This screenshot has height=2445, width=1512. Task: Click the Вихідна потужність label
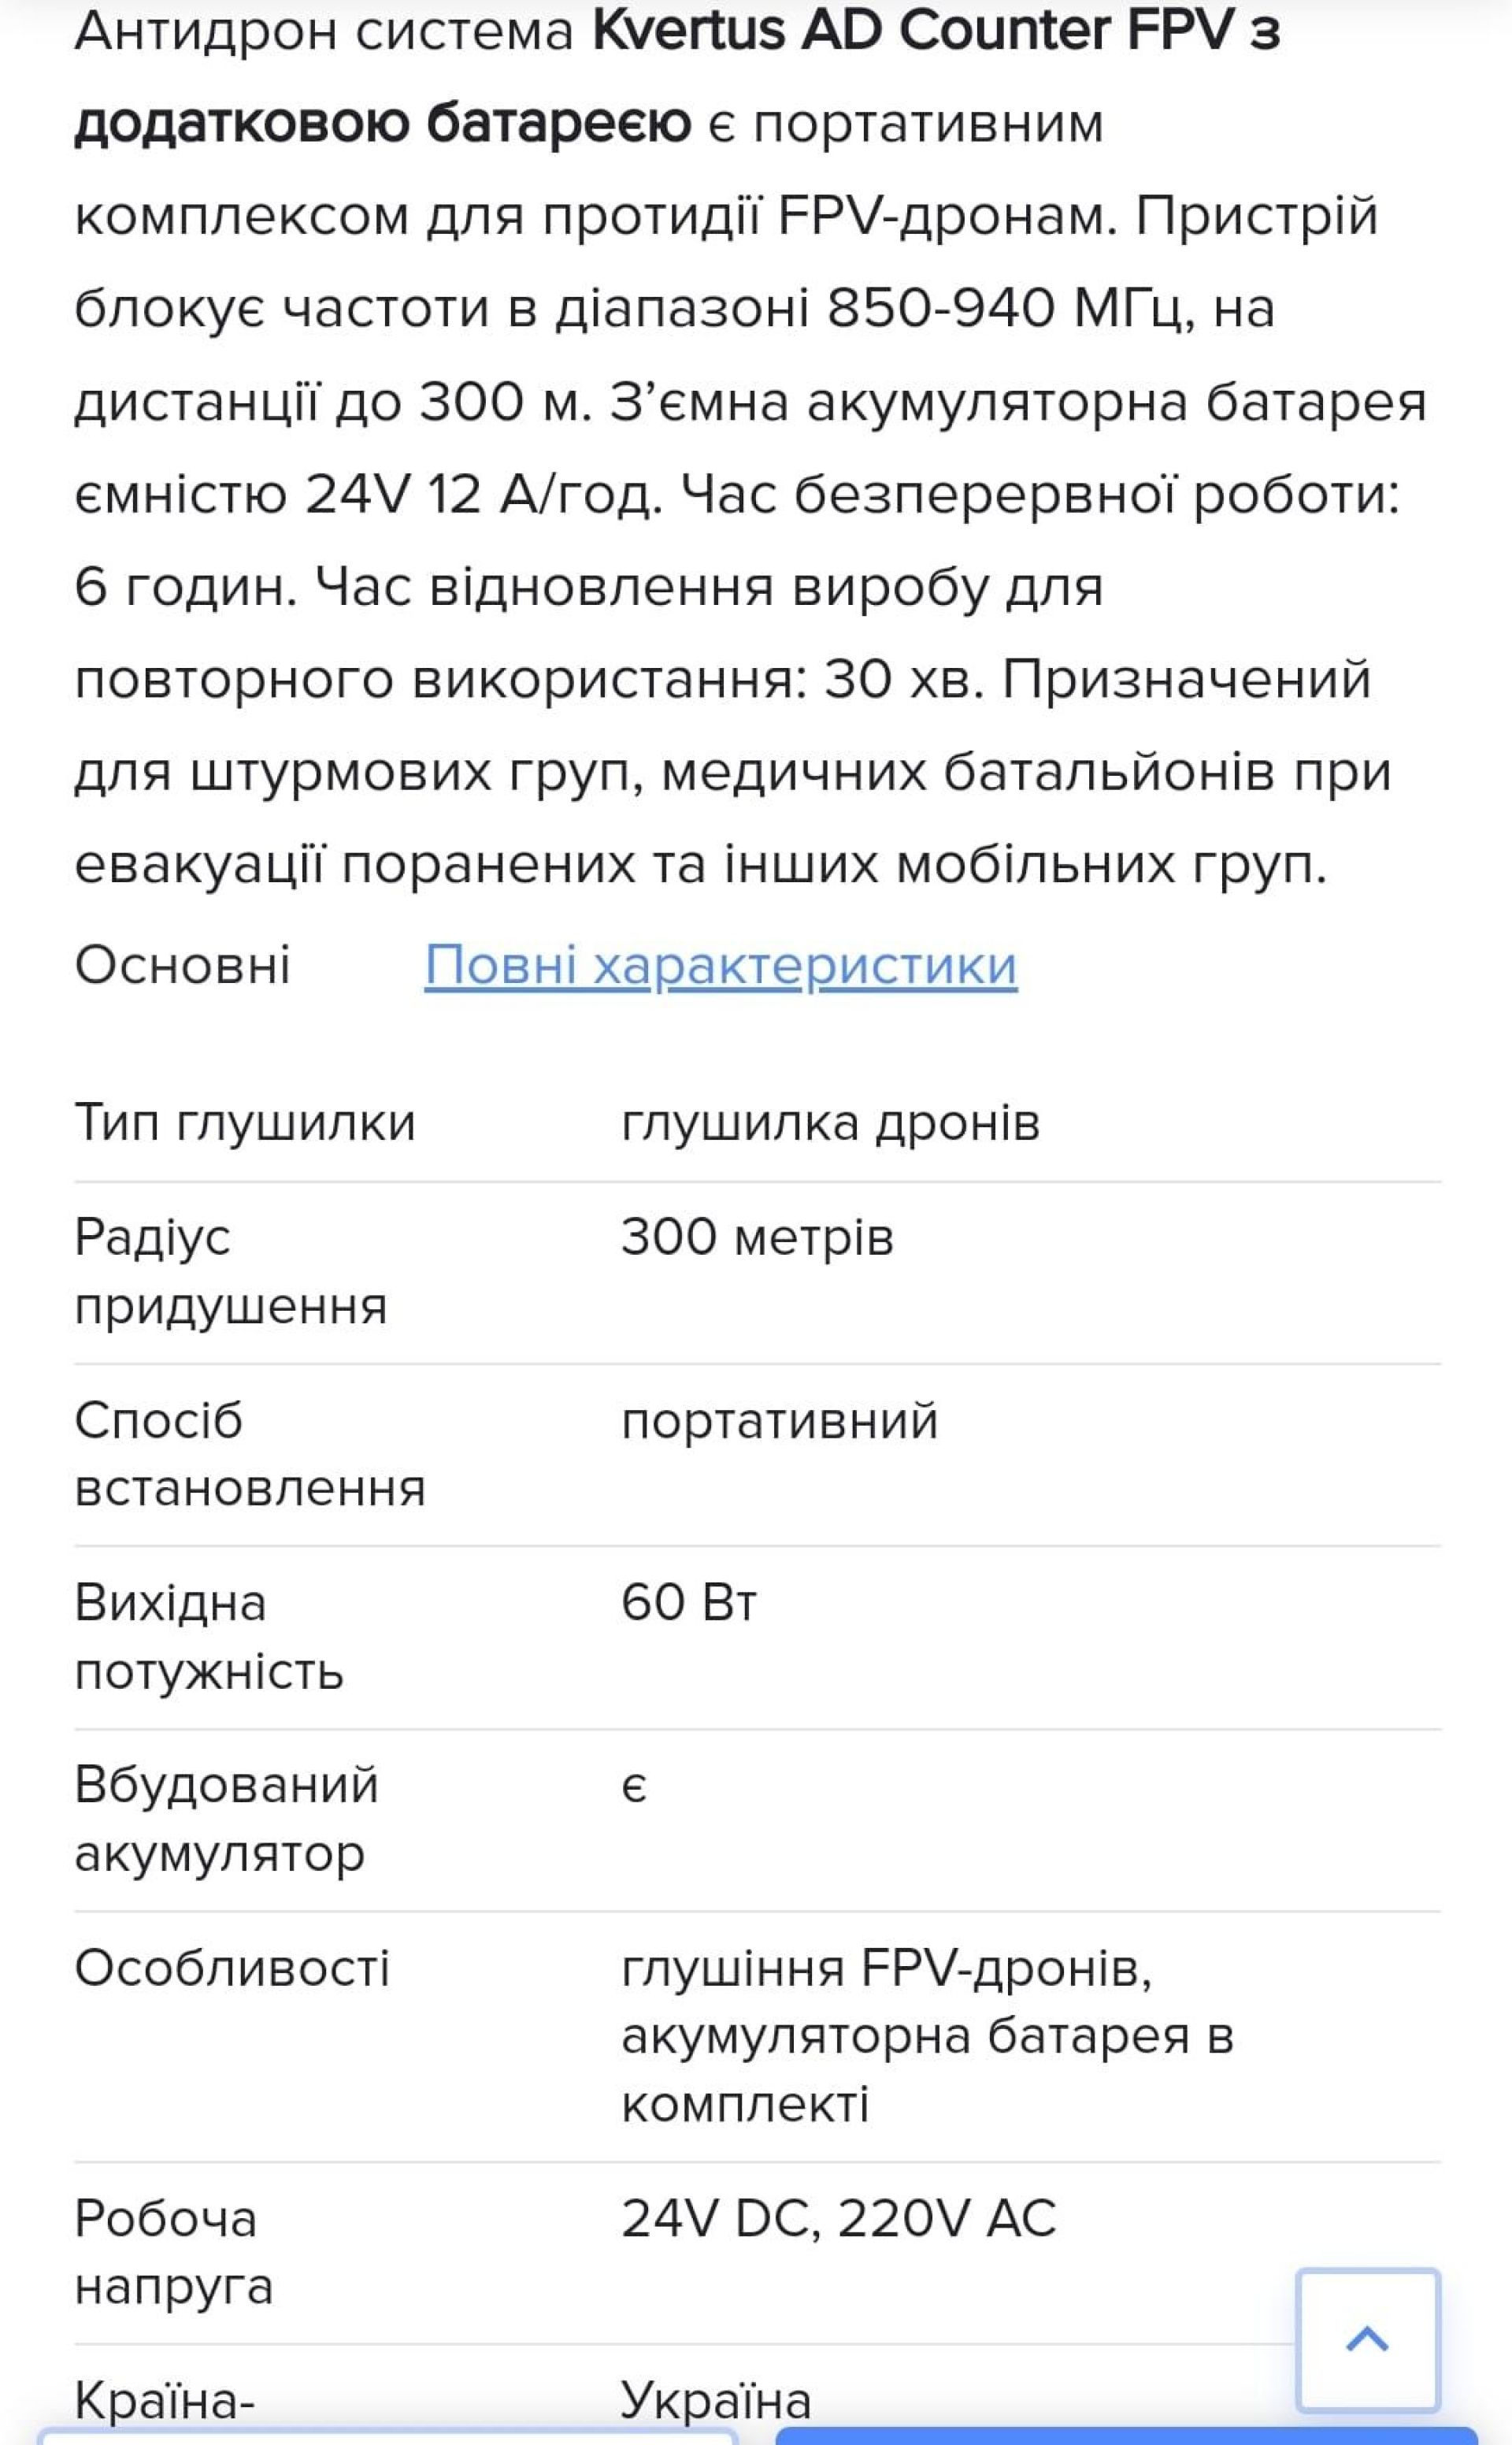click(208, 1636)
